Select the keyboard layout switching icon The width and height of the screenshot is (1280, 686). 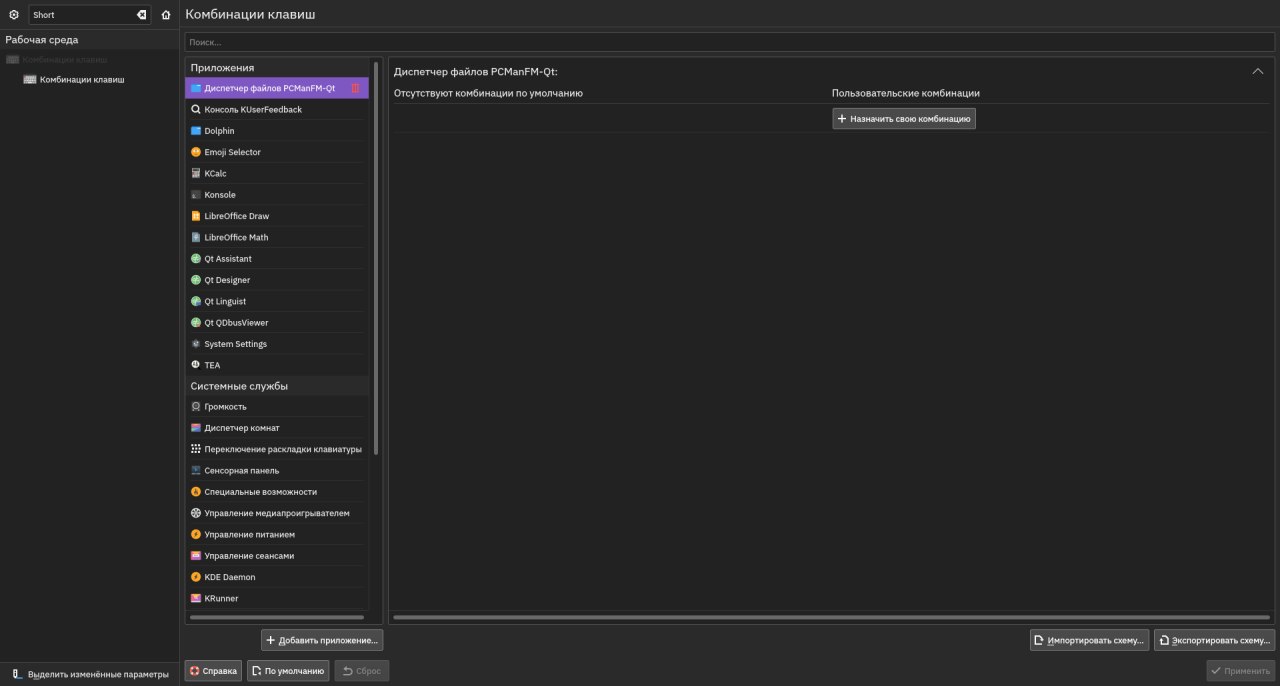(196, 450)
